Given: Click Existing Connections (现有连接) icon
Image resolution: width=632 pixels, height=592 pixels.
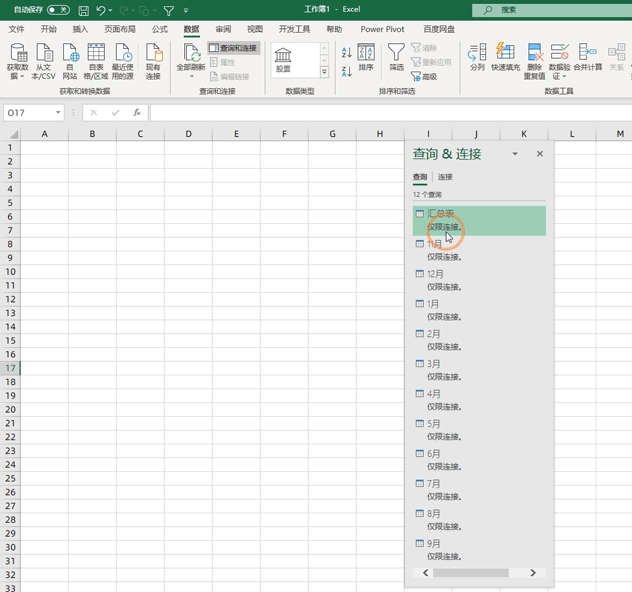Looking at the screenshot, I should click(x=153, y=61).
